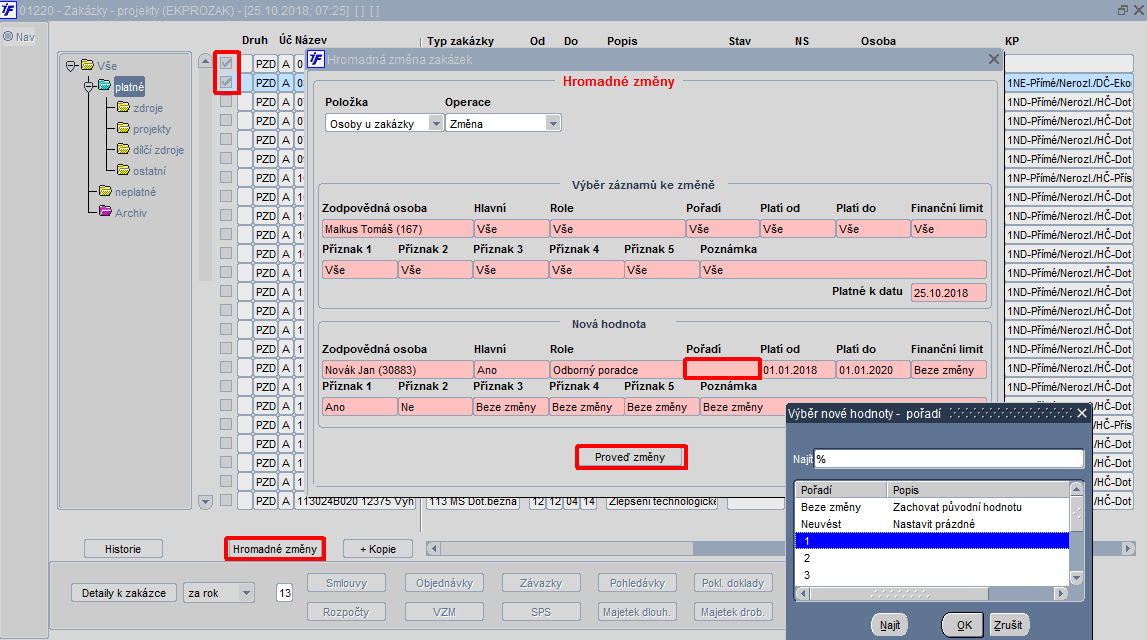Open the Operace dropdown
This screenshot has width=1147, height=640.
[553, 124]
